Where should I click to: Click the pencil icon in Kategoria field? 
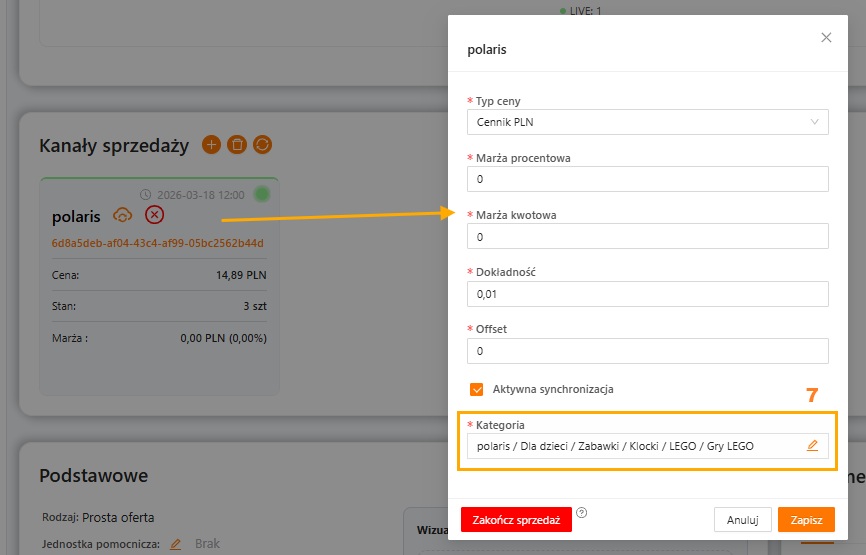click(x=812, y=446)
